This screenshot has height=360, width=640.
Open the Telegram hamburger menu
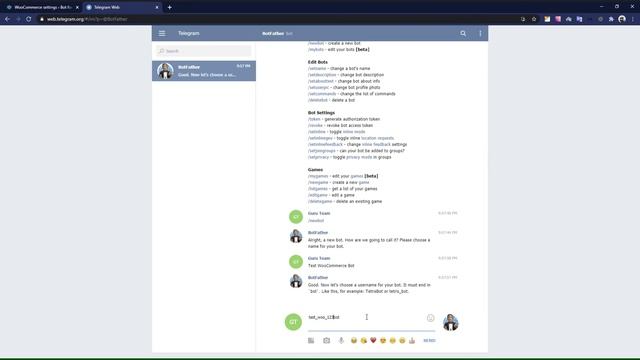pos(162,33)
